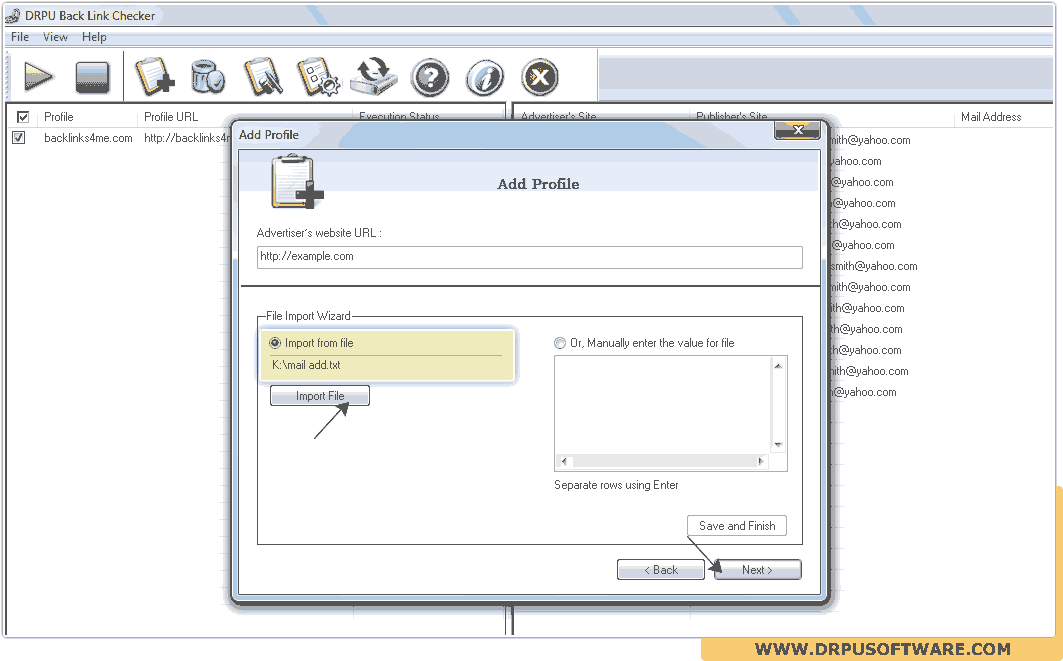1063x661 pixels.
Task: Click up arrow of manual entry vertical scrollbar
Action: click(x=778, y=366)
